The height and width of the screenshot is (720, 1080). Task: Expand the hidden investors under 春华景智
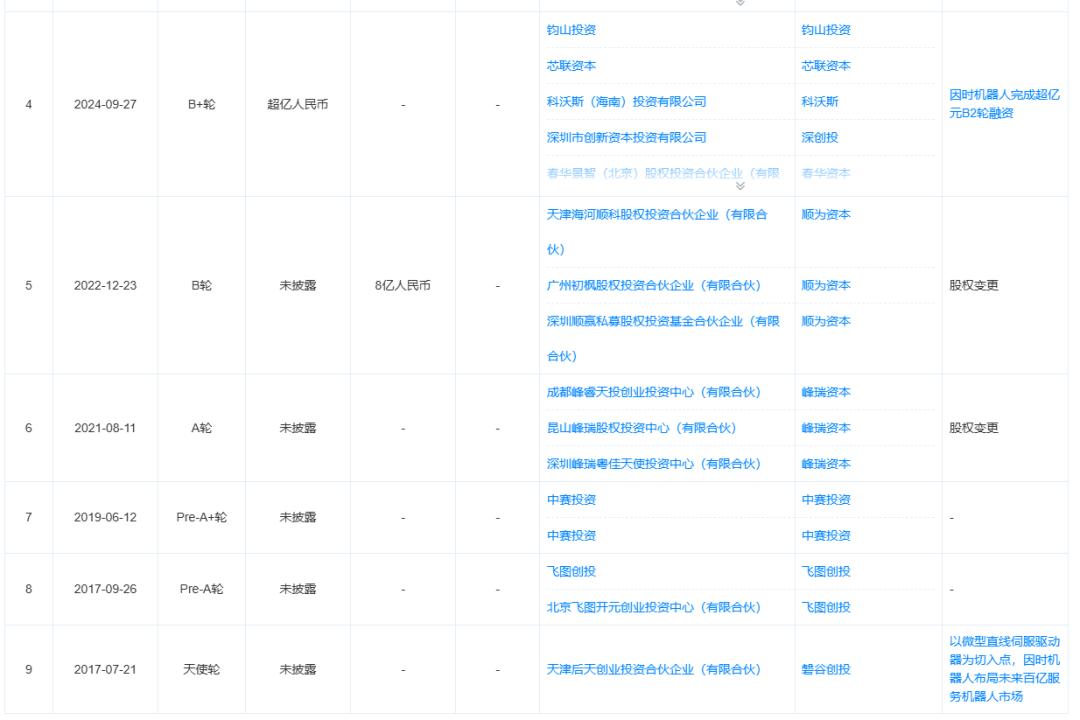click(740, 186)
